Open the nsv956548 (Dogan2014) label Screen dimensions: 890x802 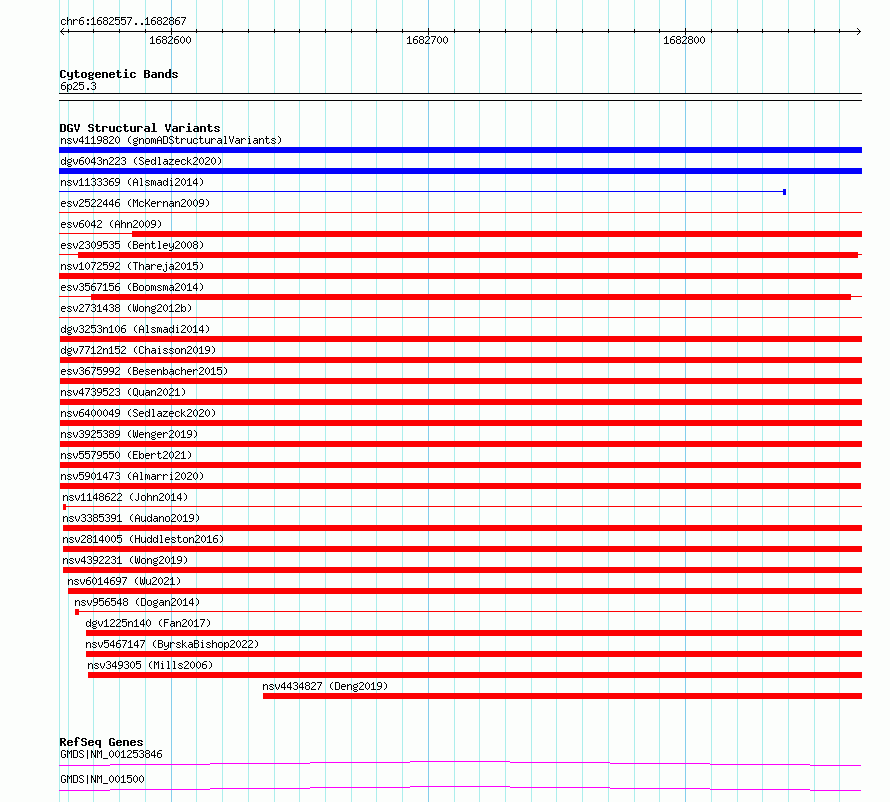click(x=137, y=602)
